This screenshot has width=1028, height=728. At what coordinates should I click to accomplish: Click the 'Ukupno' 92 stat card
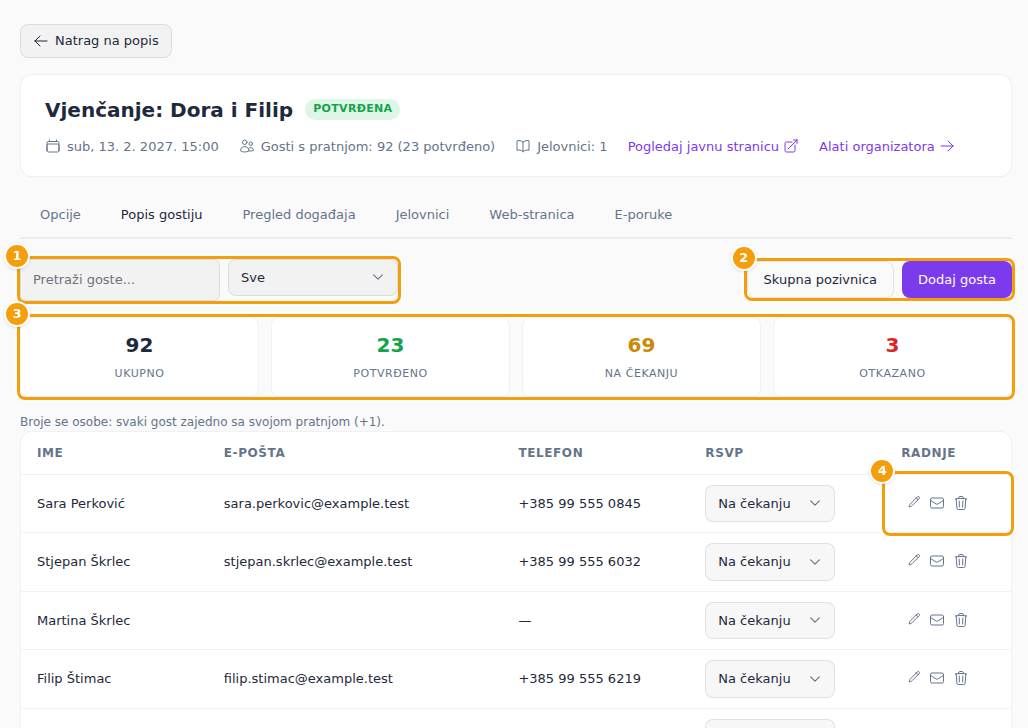(139, 357)
